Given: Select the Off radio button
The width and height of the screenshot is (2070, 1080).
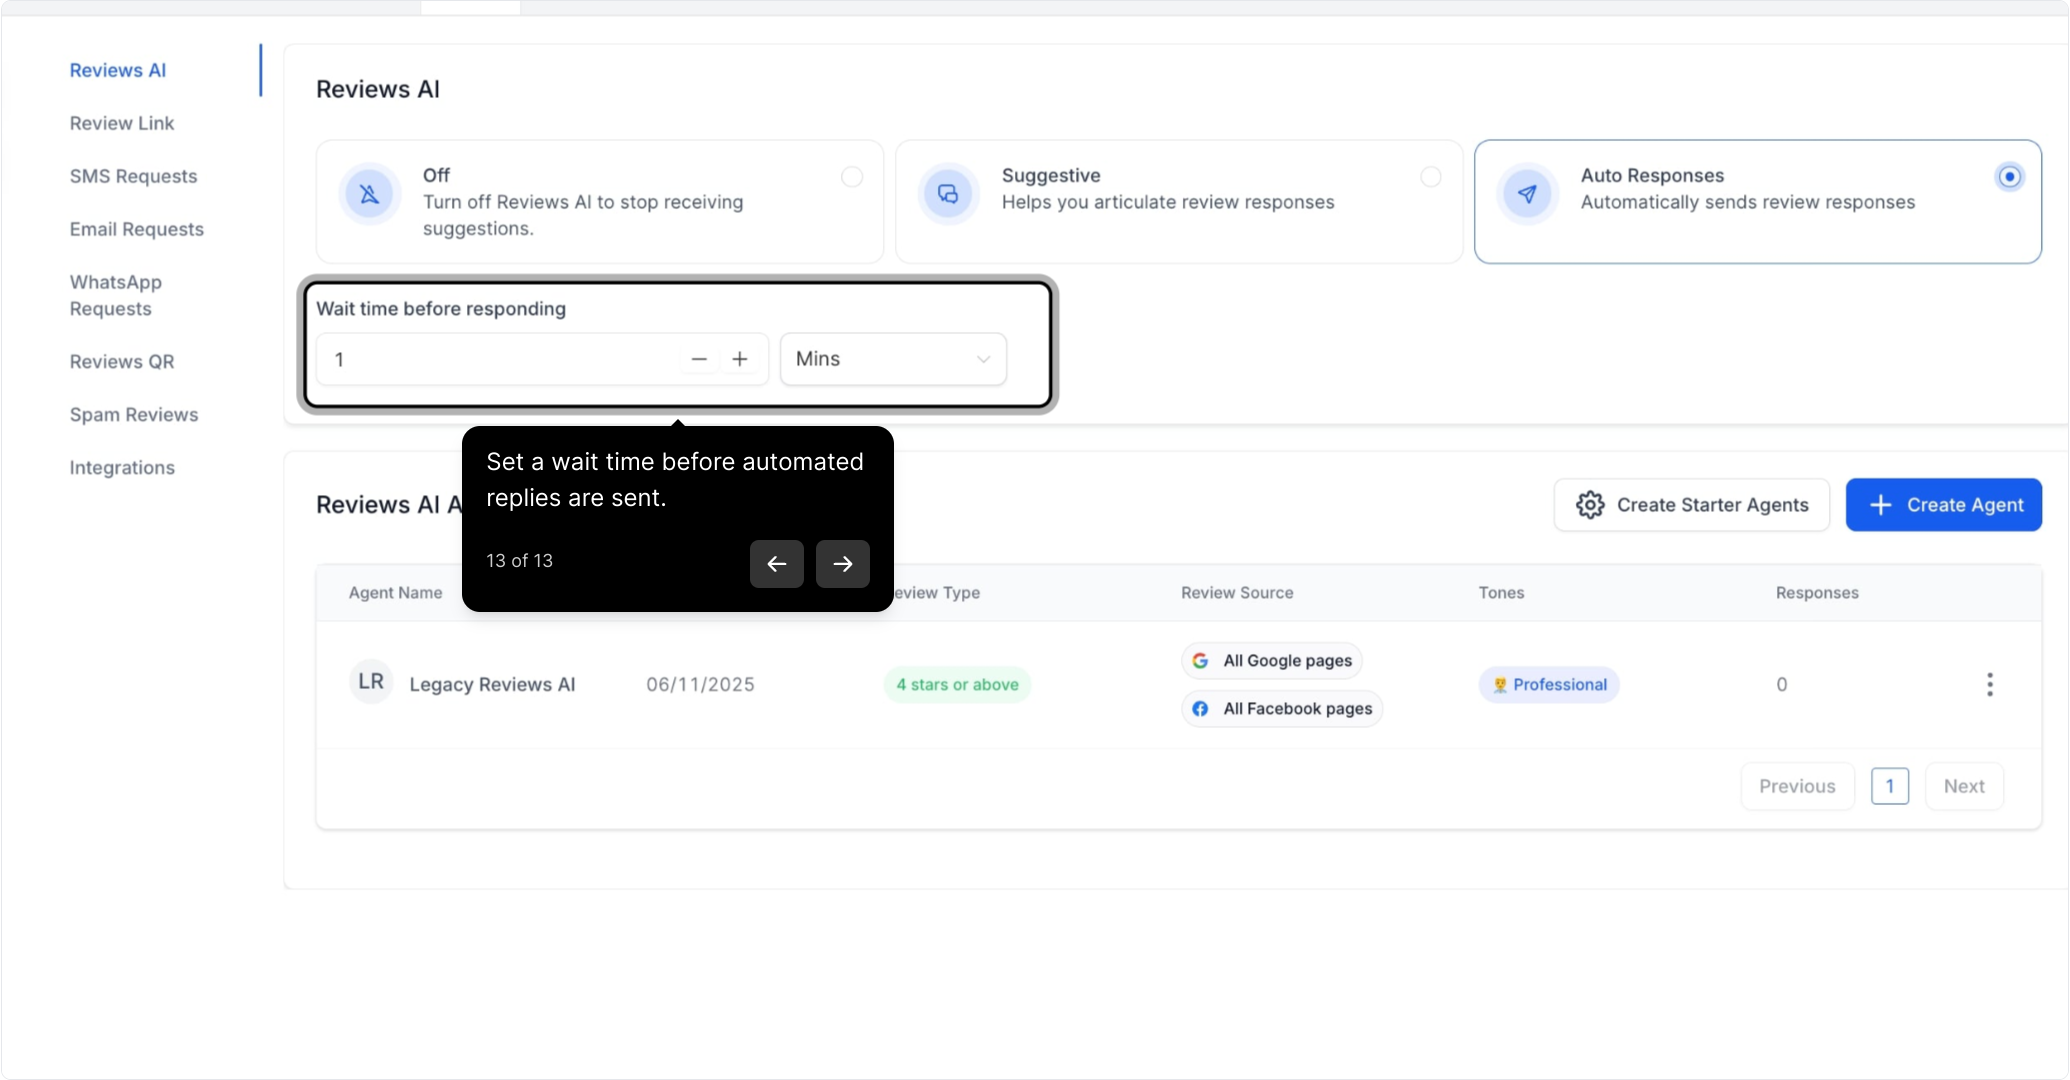Looking at the screenshot, I should click(852, 177).
